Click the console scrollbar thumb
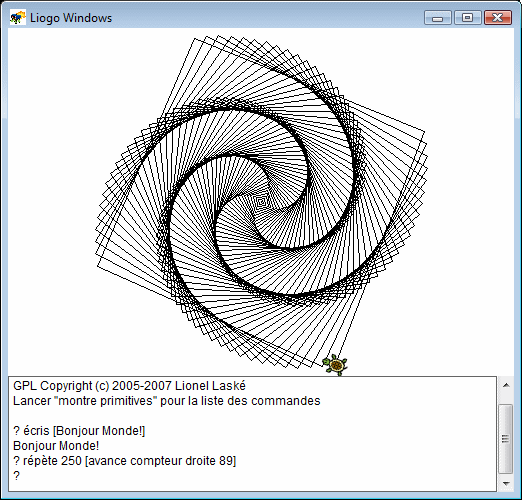This screenshot has width=522, height=500. pyautogui.click(x=506, y=438)
